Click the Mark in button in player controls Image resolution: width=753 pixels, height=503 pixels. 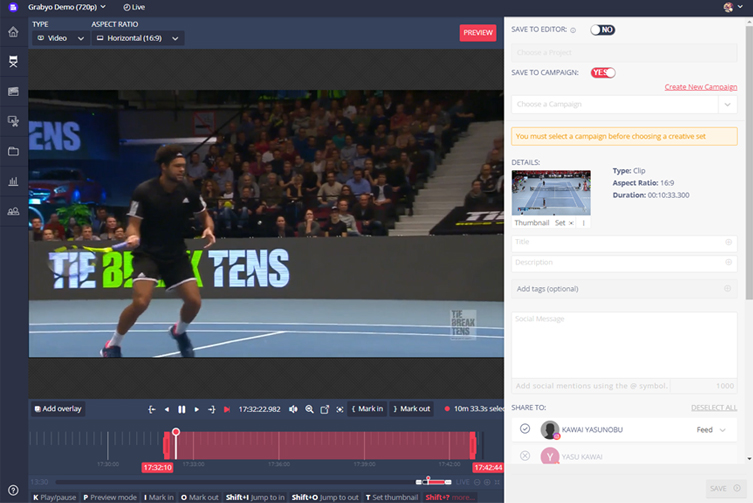(367, 409)
